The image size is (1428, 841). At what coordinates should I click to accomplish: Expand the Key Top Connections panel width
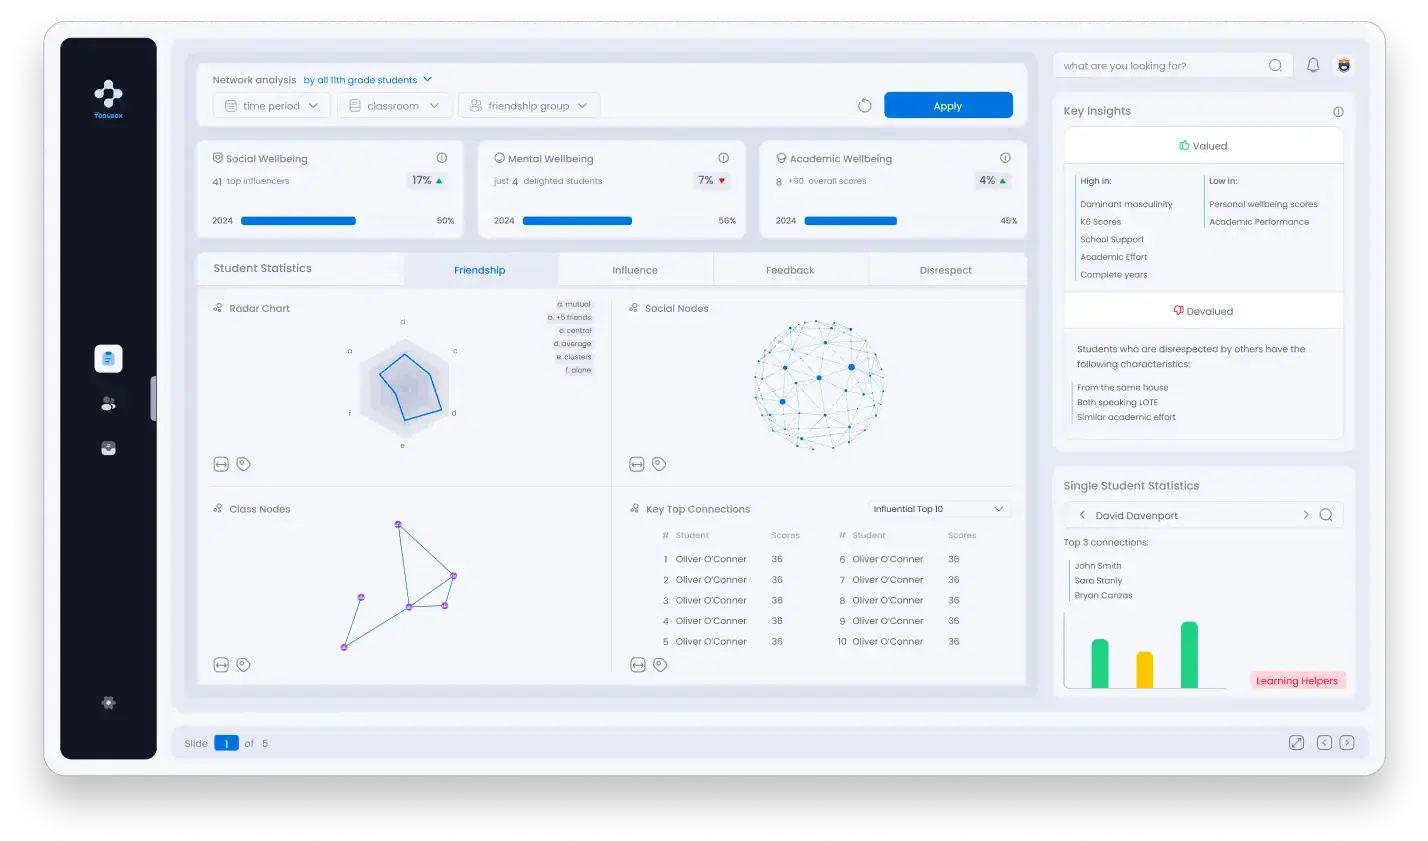click(638, 665)
